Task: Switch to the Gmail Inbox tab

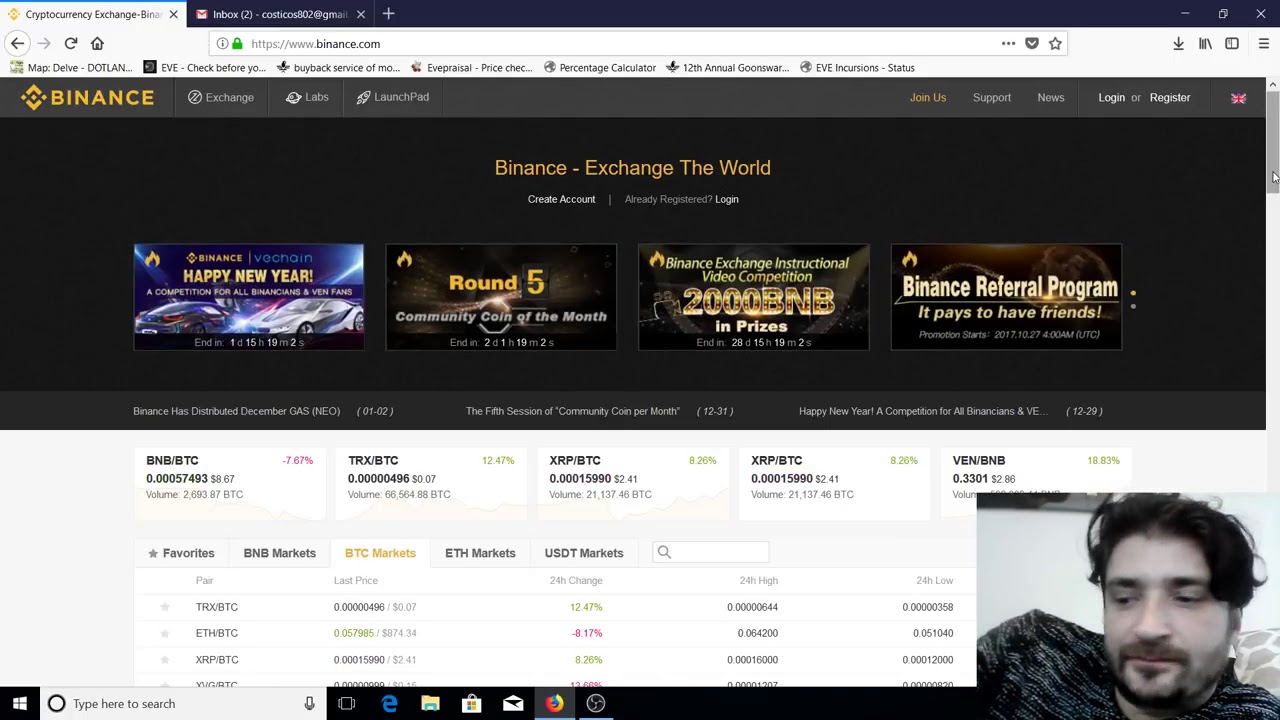Action: (280, 14)
